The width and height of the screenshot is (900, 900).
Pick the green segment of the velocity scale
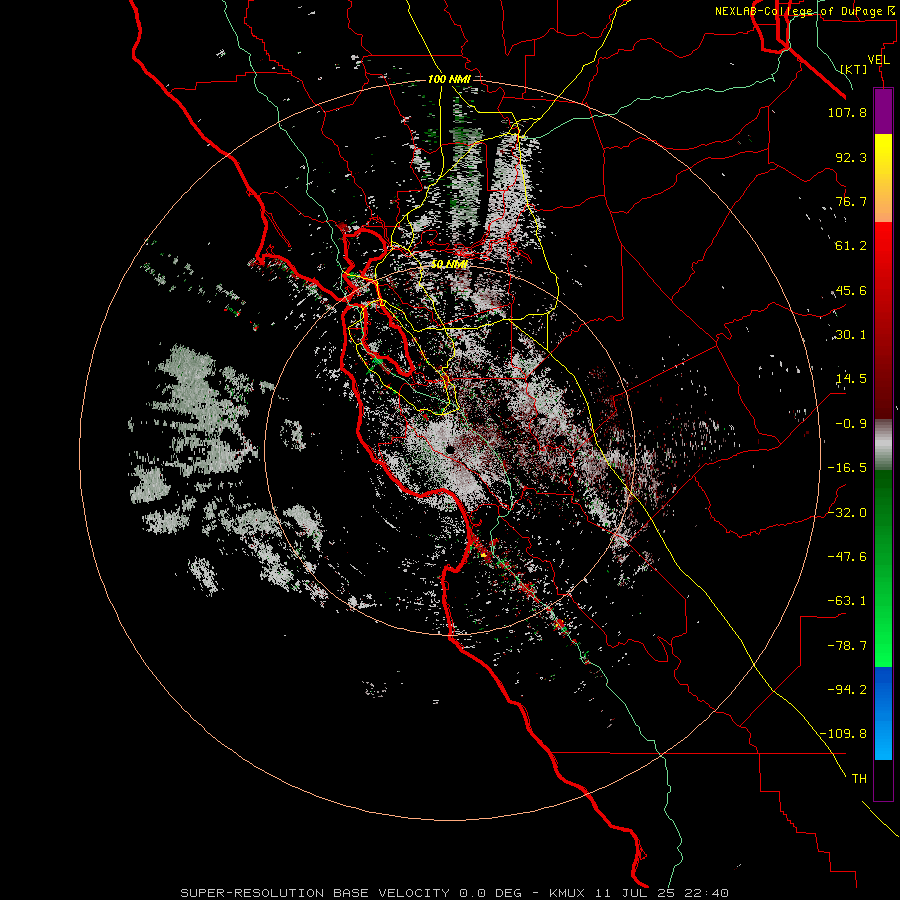tap(883, 568)
